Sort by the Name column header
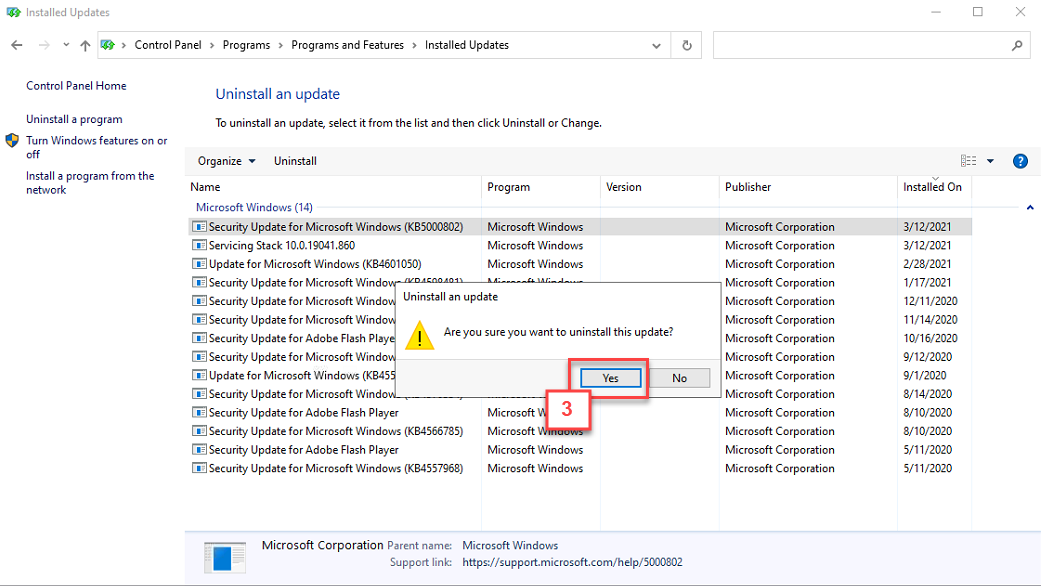Screen dimensions: 1041x586 coord(334,187)
